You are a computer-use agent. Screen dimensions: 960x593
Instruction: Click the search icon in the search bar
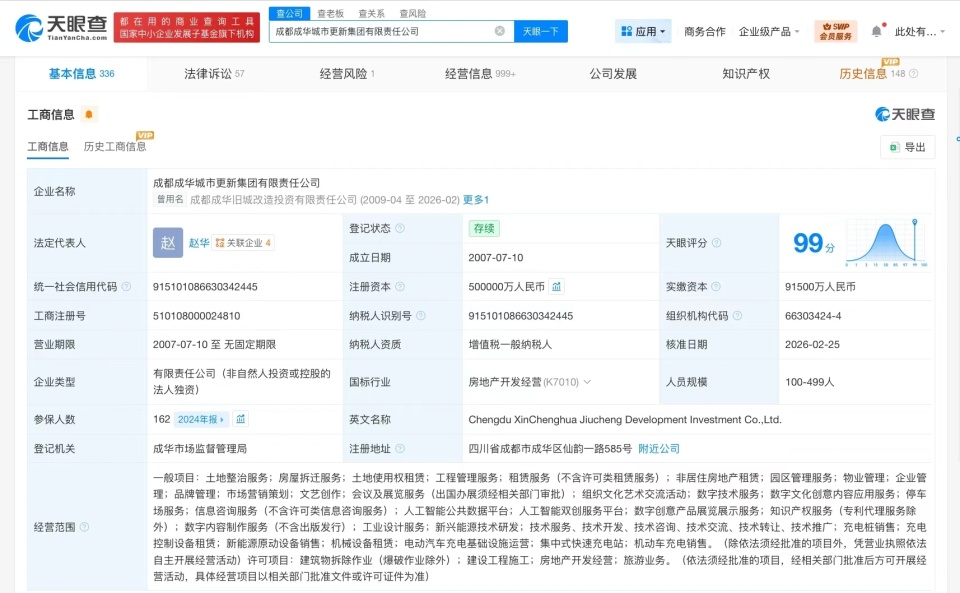500,31
